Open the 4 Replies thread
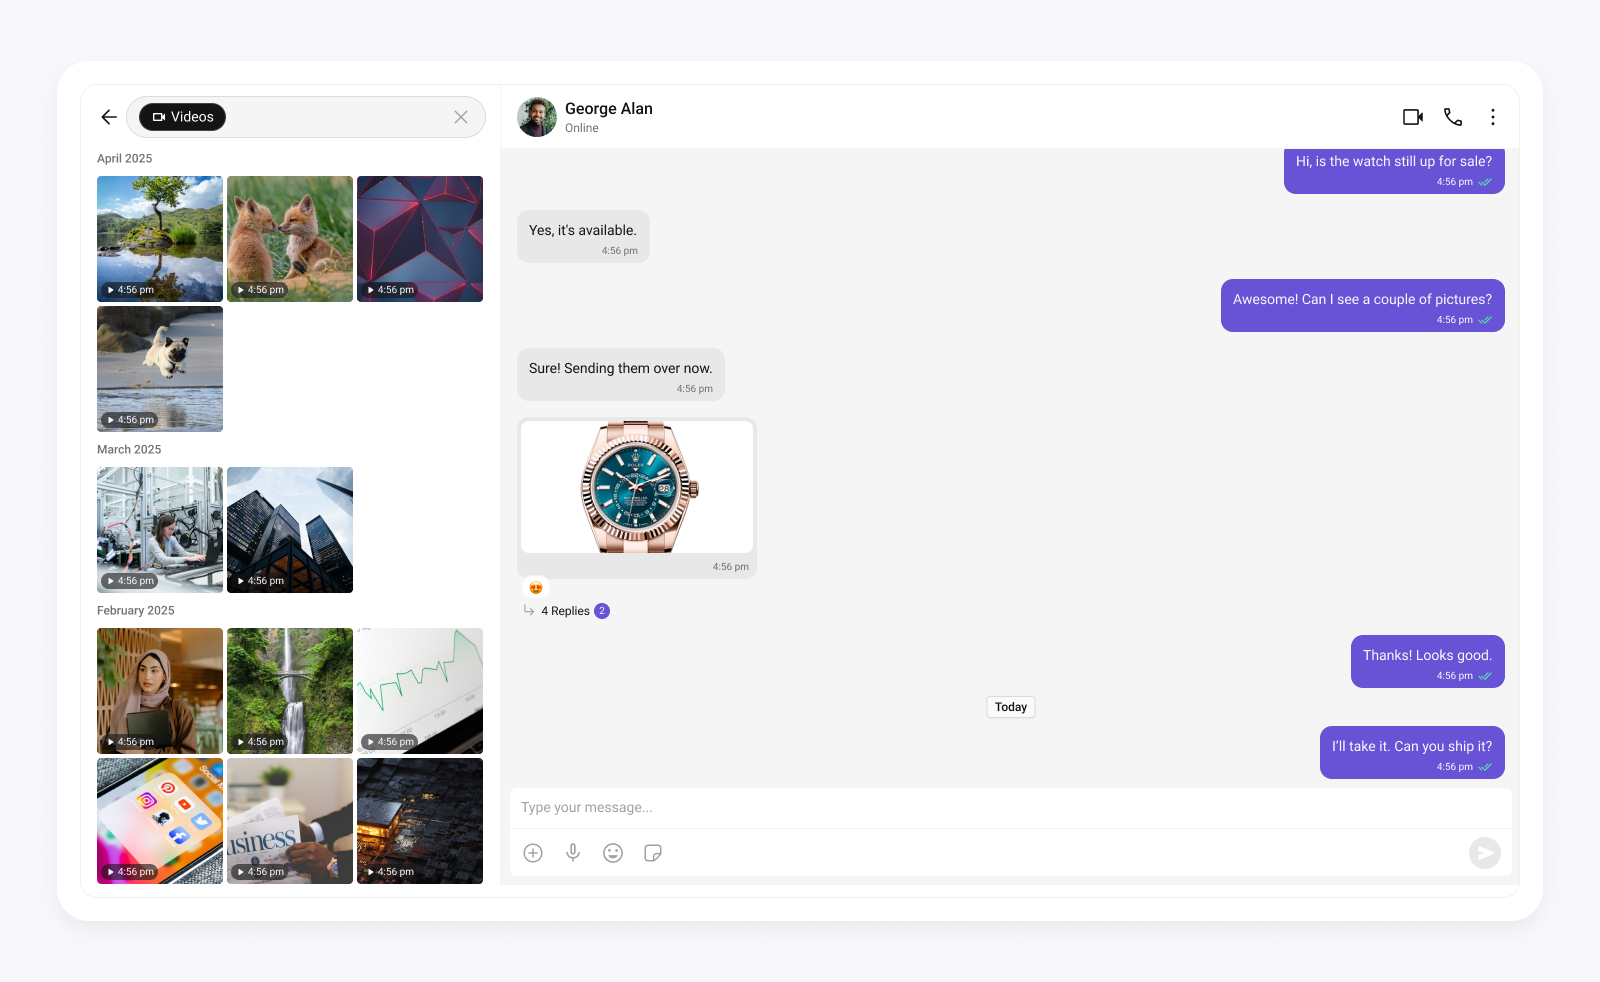The height and width of the screenshot is (982, 1600). (x=565, y=611)
